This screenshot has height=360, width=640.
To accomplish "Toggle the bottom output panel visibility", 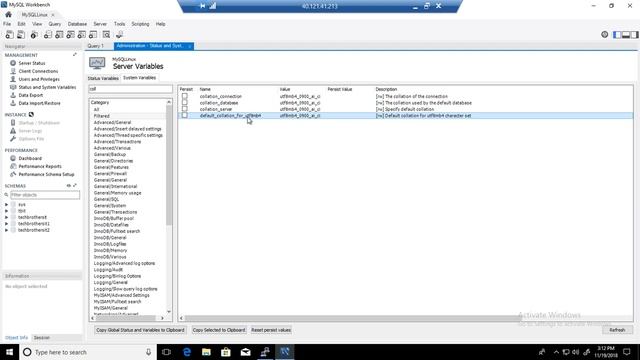I will click(626, 35).
